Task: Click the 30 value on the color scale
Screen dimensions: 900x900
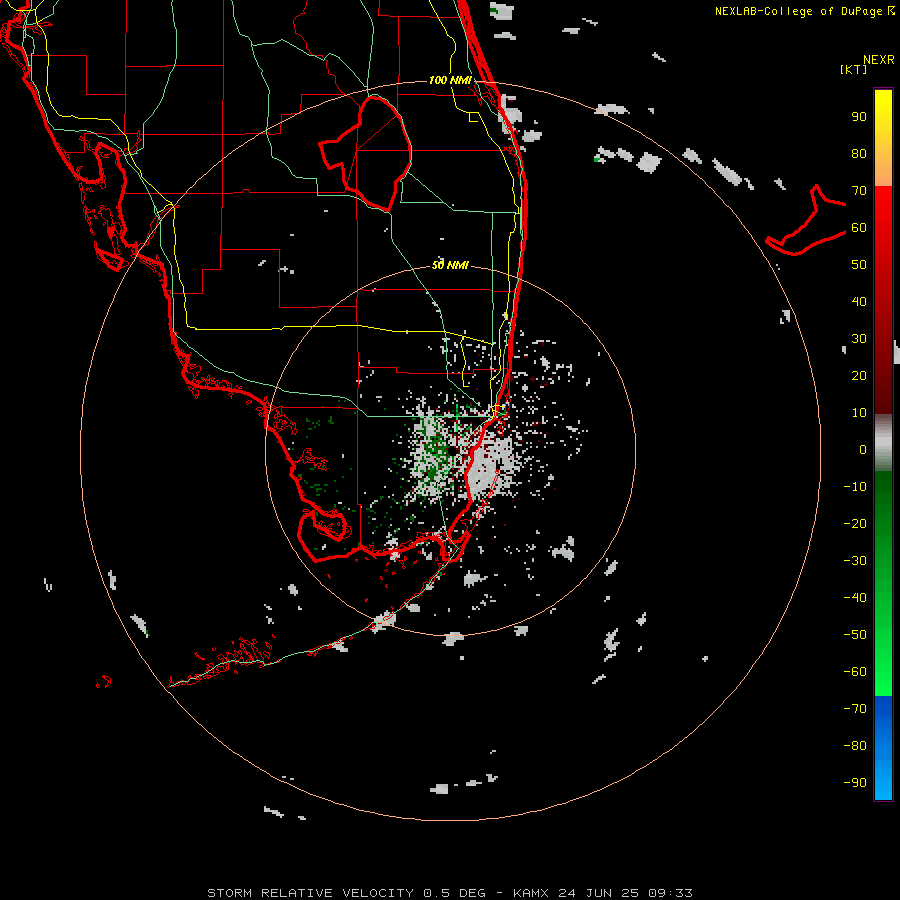Action: 859,339
